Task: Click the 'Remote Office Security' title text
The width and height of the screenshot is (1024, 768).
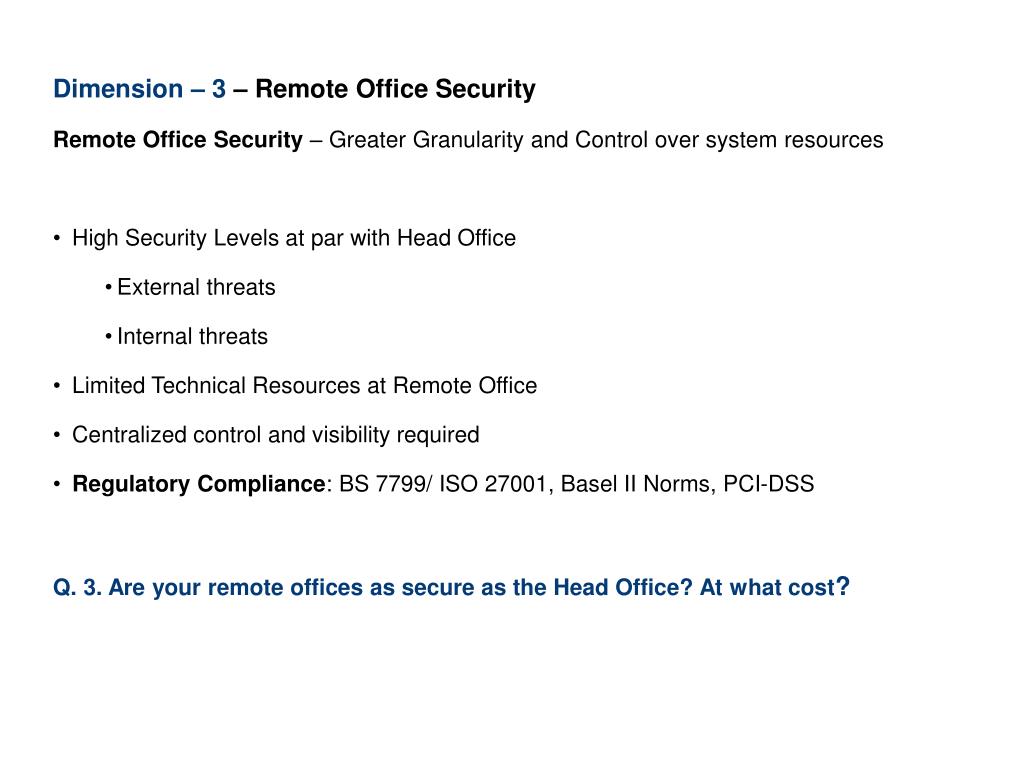Action: [395, 89]
